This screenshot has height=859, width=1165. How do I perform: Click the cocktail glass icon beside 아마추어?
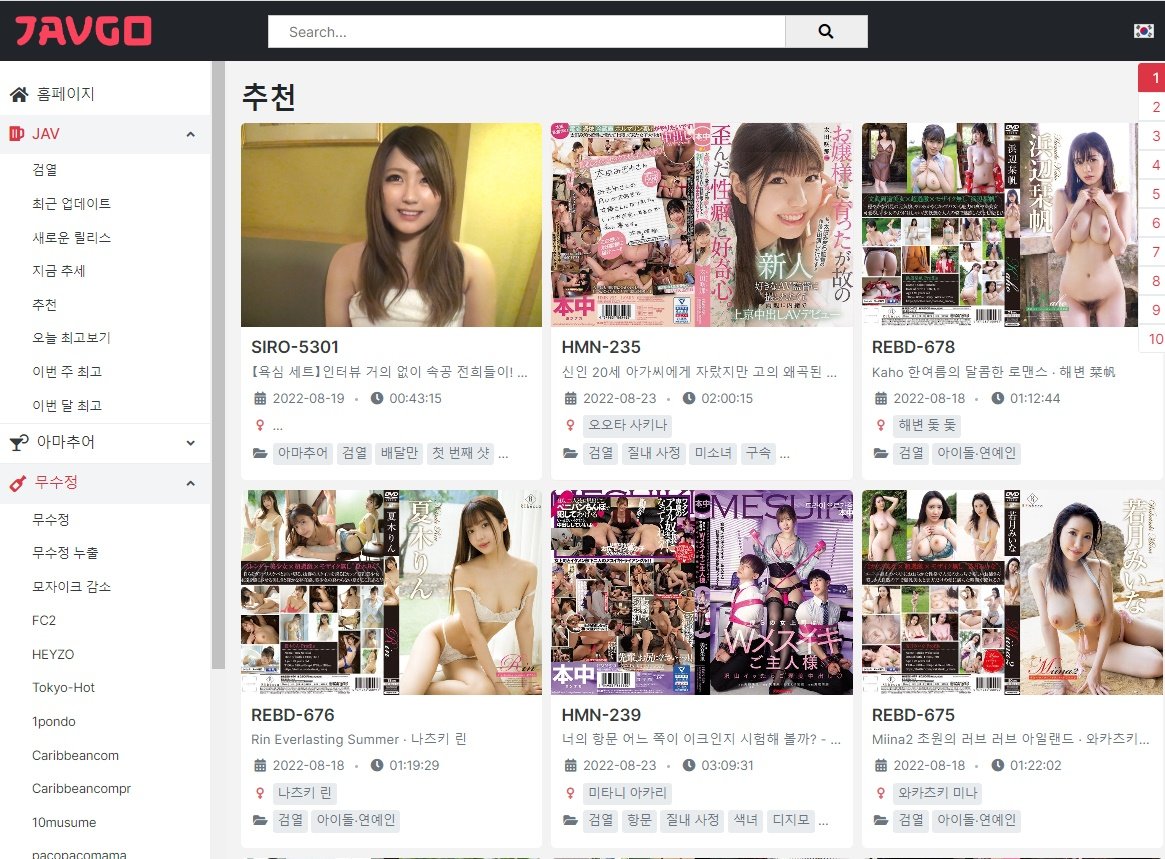pos(18,442)
